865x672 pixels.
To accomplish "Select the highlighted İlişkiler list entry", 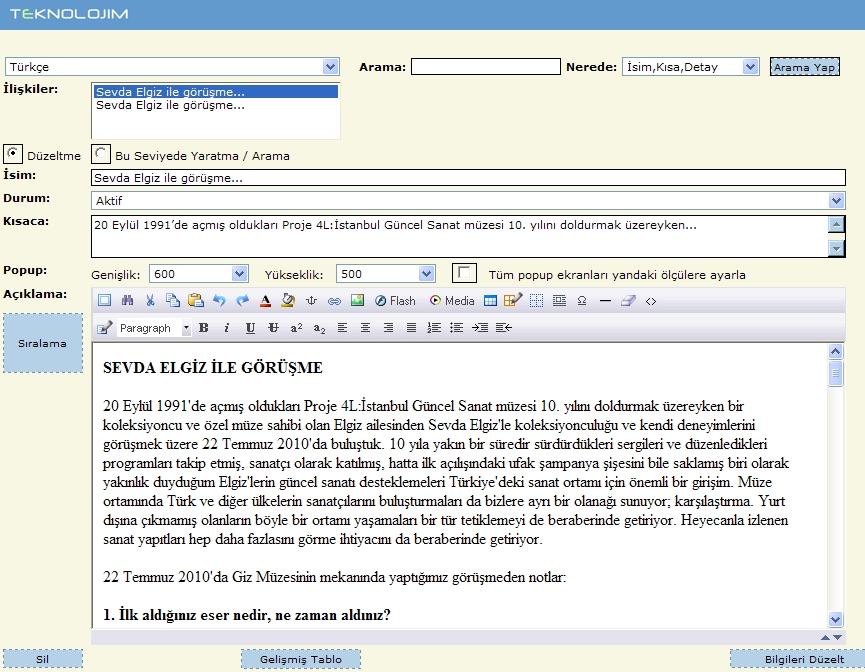I will coord(216,92).
